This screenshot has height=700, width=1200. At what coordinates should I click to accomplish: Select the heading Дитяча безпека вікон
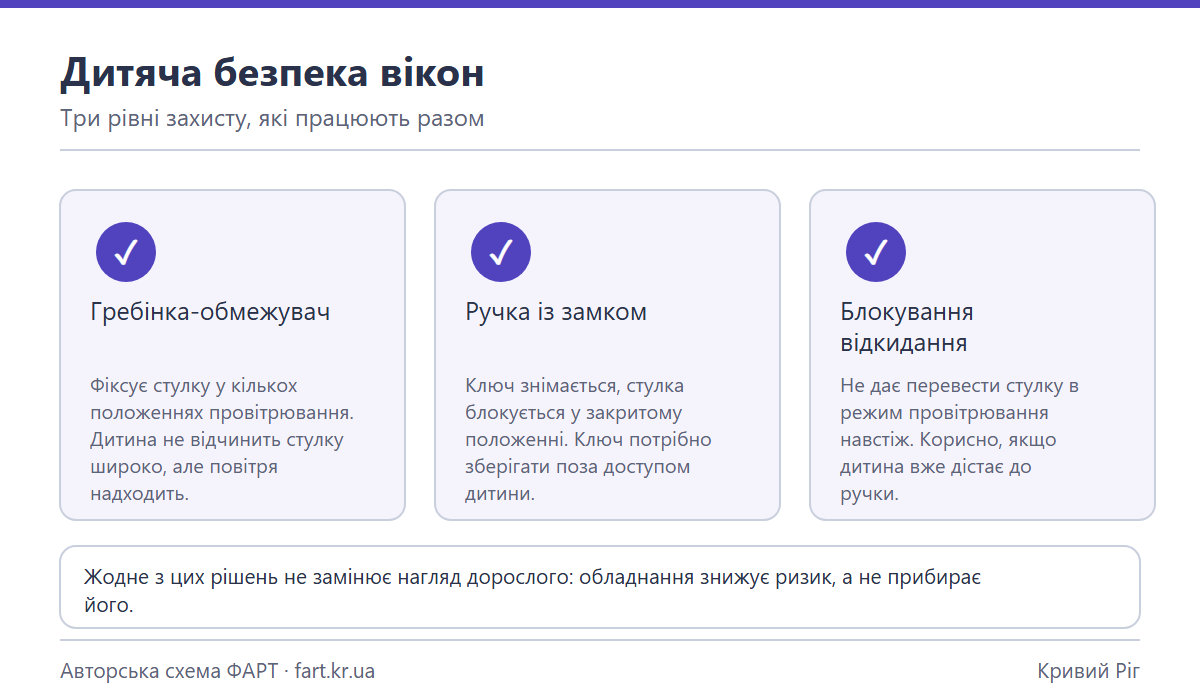click(x=272, y=73)
